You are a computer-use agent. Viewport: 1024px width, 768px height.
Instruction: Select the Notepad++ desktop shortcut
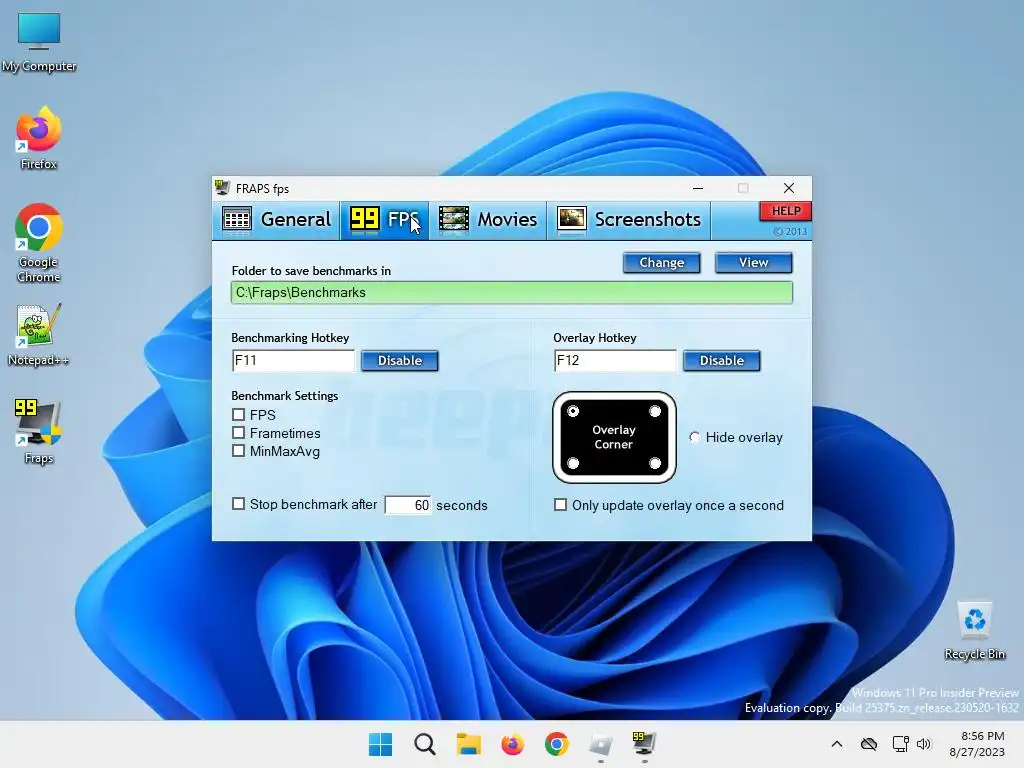pos(39,334)
